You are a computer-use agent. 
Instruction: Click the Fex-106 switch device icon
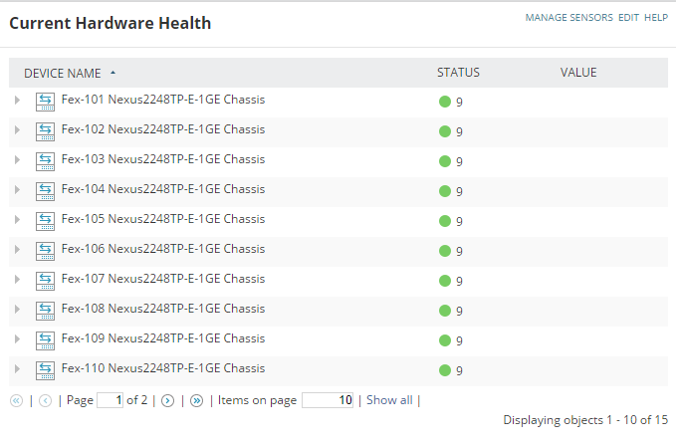coord(45,251)
